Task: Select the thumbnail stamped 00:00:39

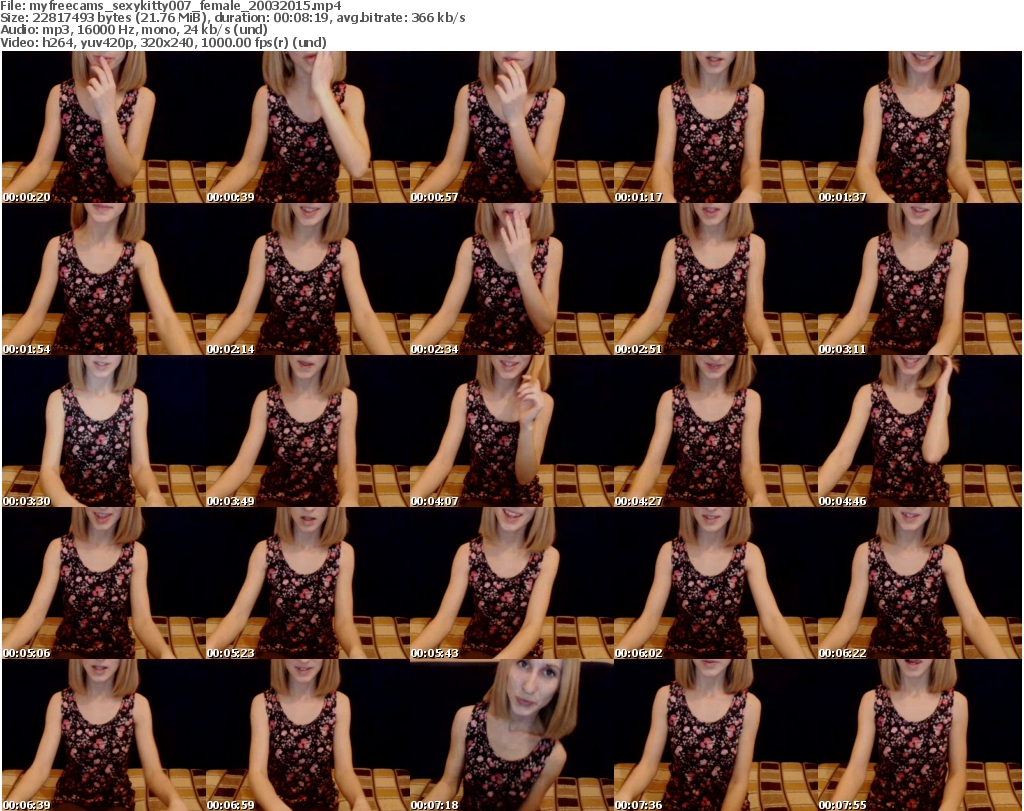Action: pyautogui.click(x=308, y=127)
